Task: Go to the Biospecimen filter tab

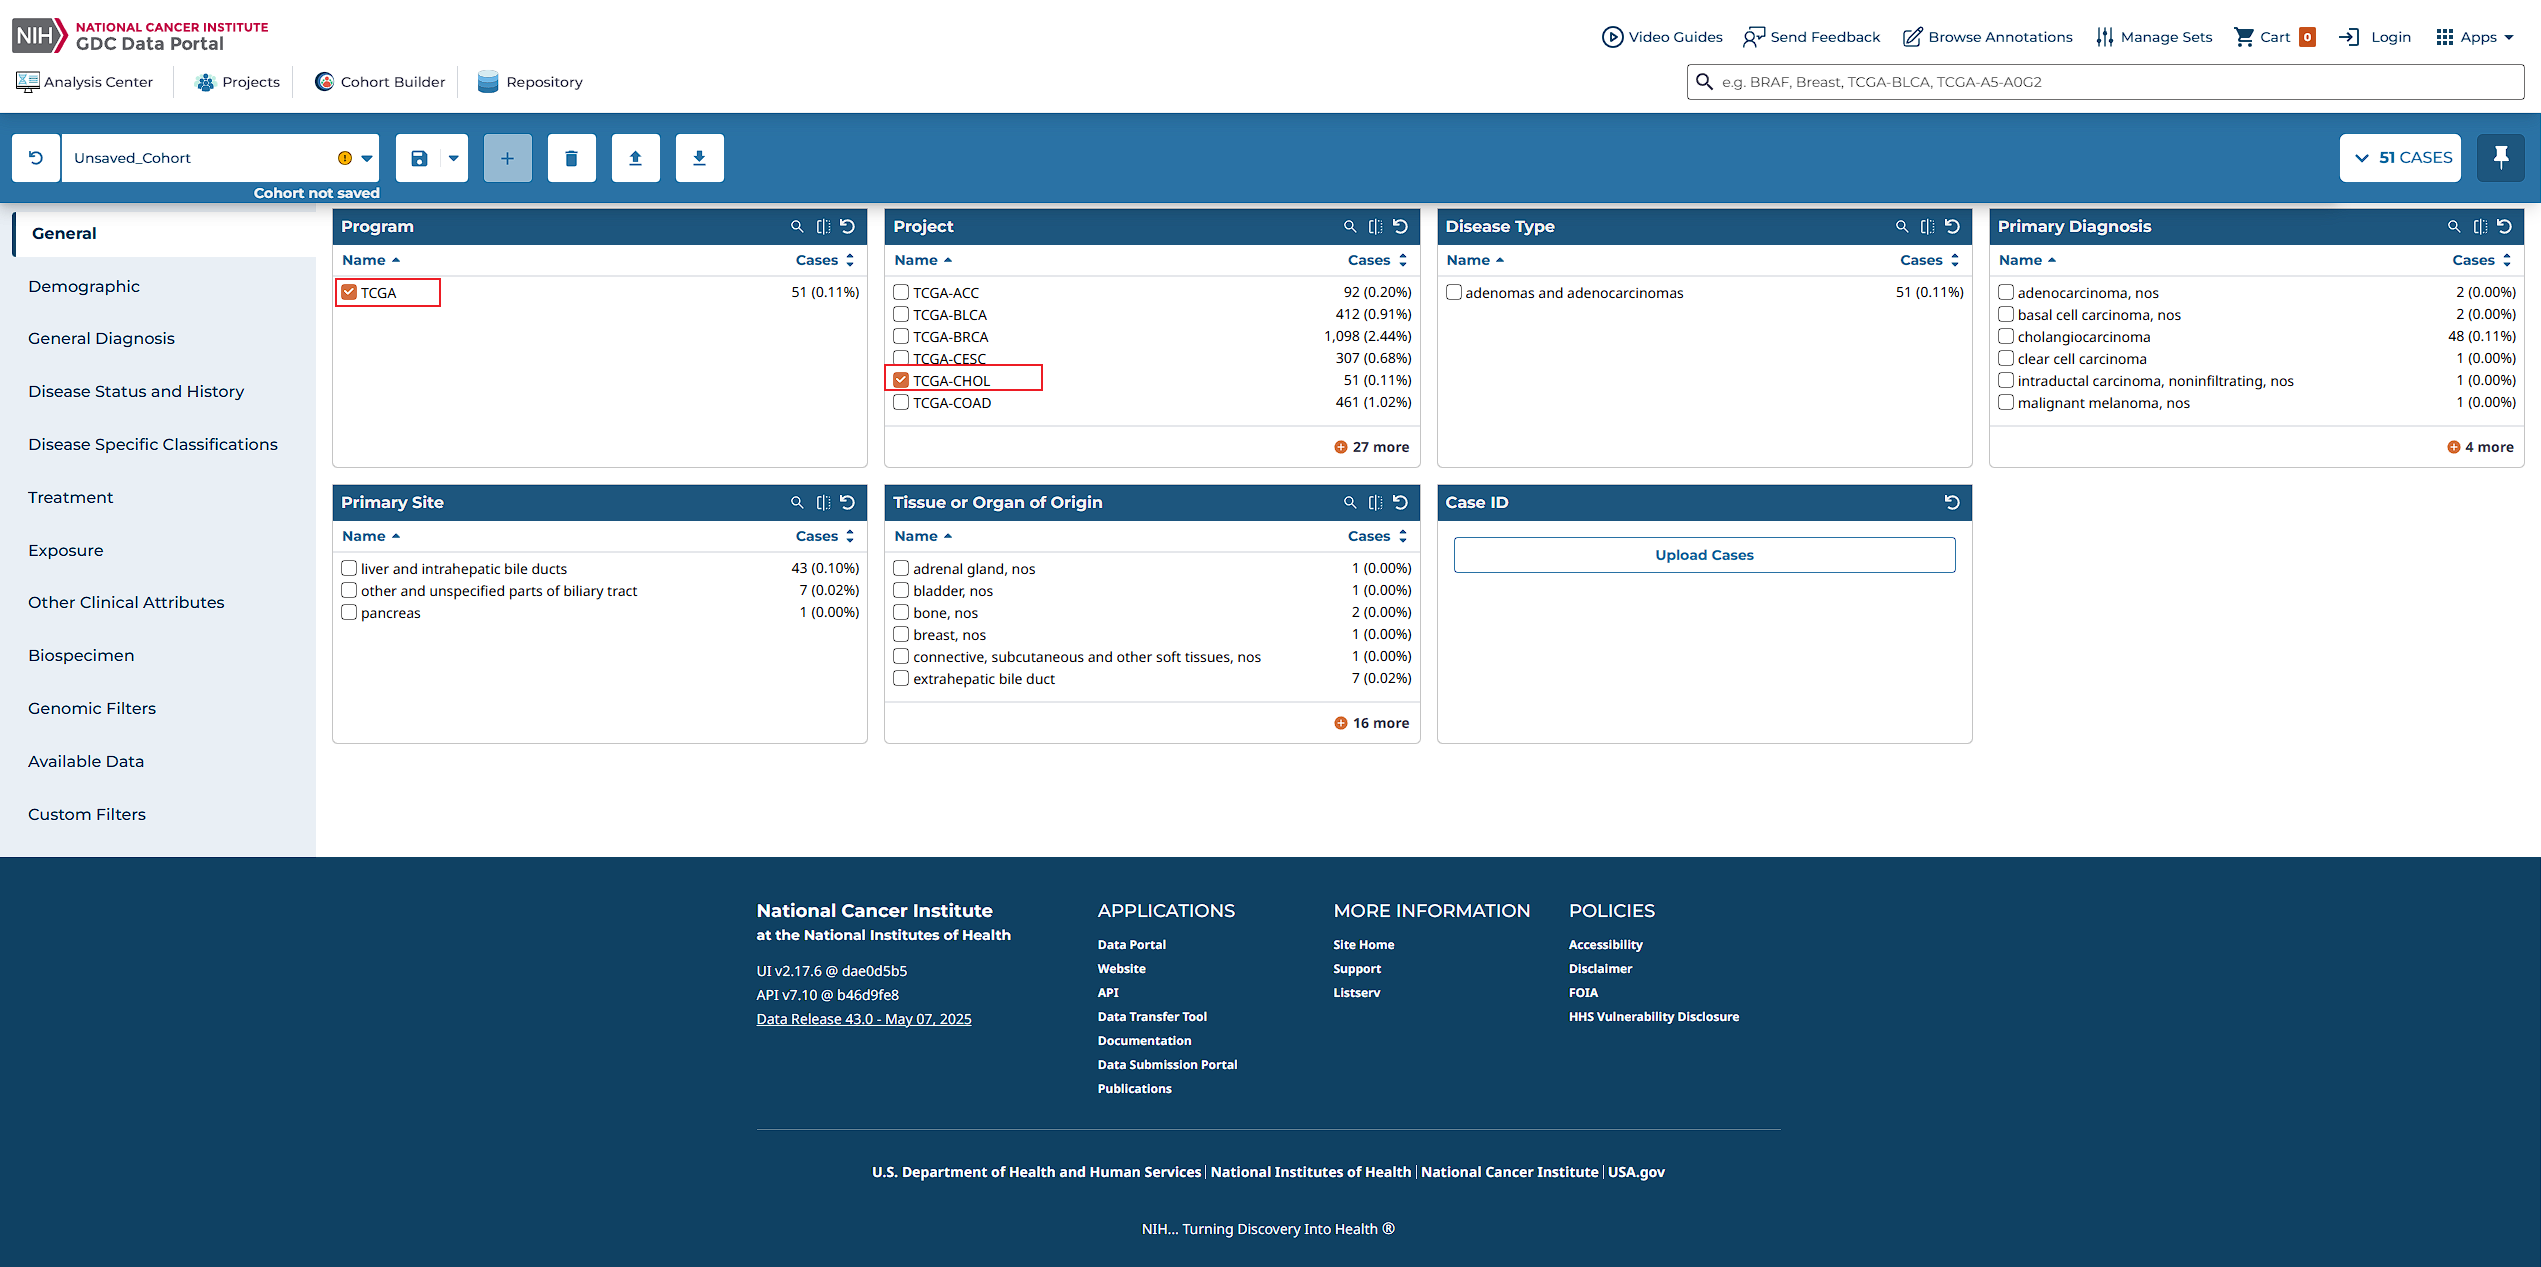Action: coord(81,656)
